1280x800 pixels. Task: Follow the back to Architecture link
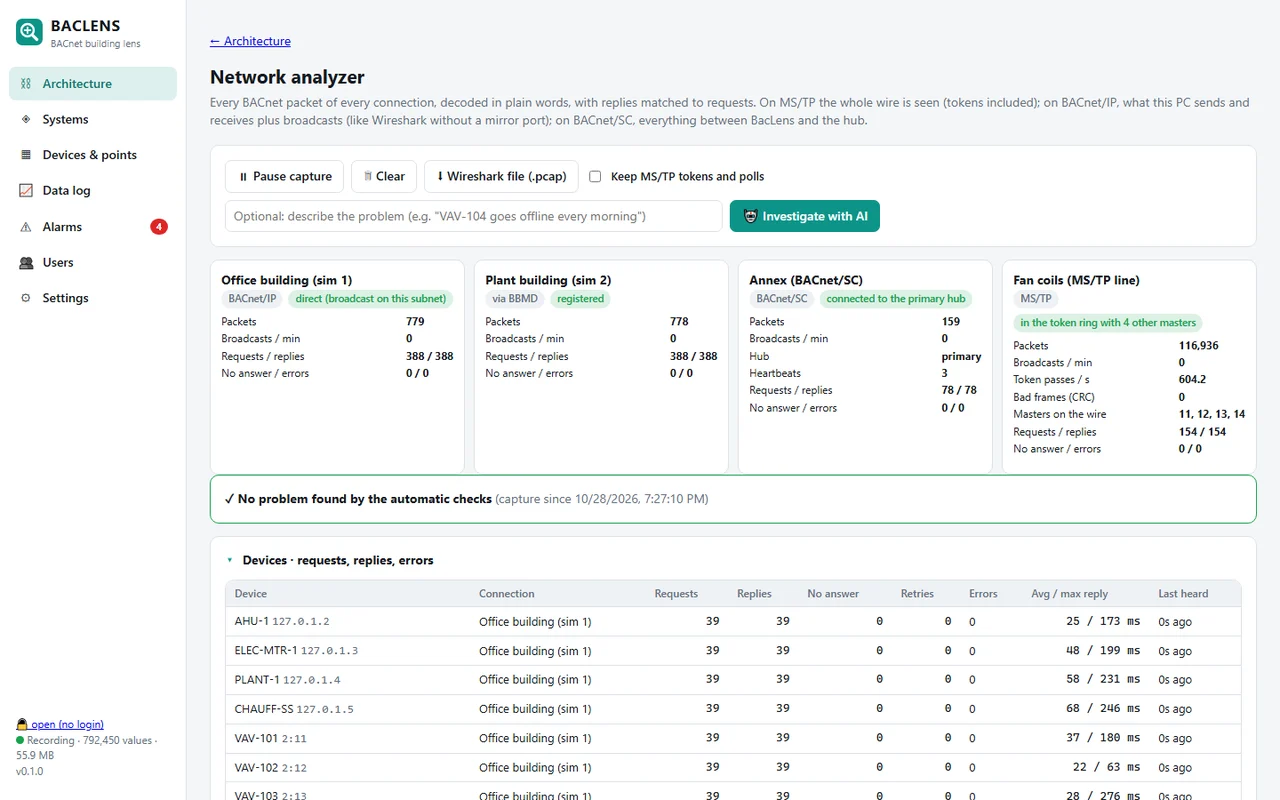pyautogui.click(x=250, y=41)
